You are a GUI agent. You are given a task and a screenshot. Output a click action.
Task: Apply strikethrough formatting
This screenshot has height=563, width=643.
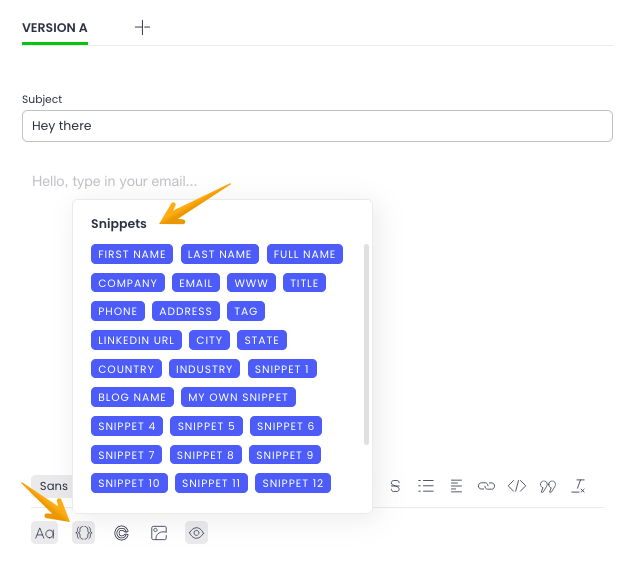coord(395,486)
